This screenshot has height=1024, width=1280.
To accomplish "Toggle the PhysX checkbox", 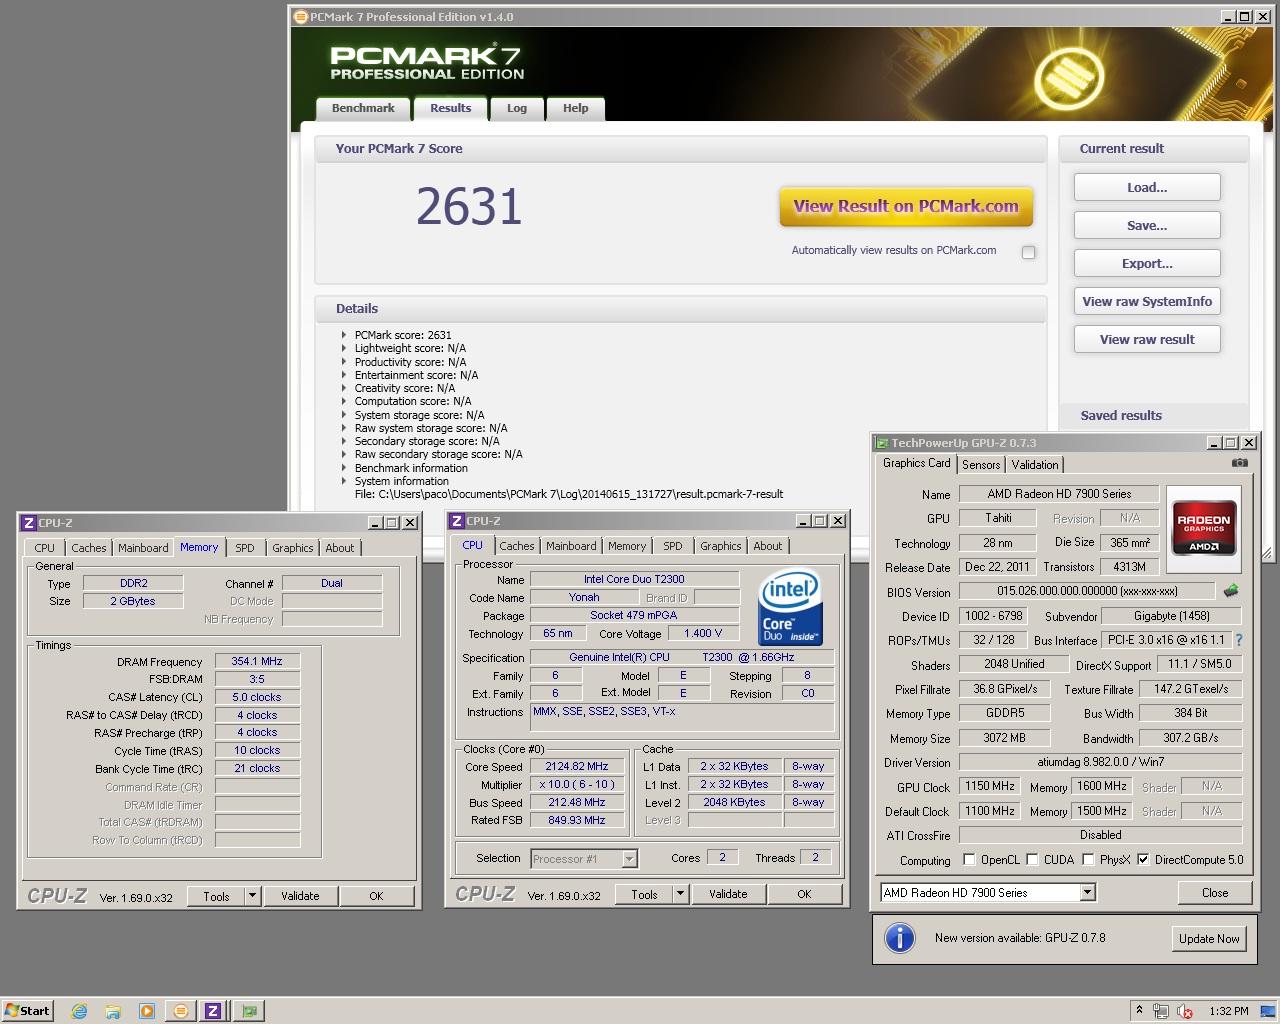I will click(x=1088, y=860).
